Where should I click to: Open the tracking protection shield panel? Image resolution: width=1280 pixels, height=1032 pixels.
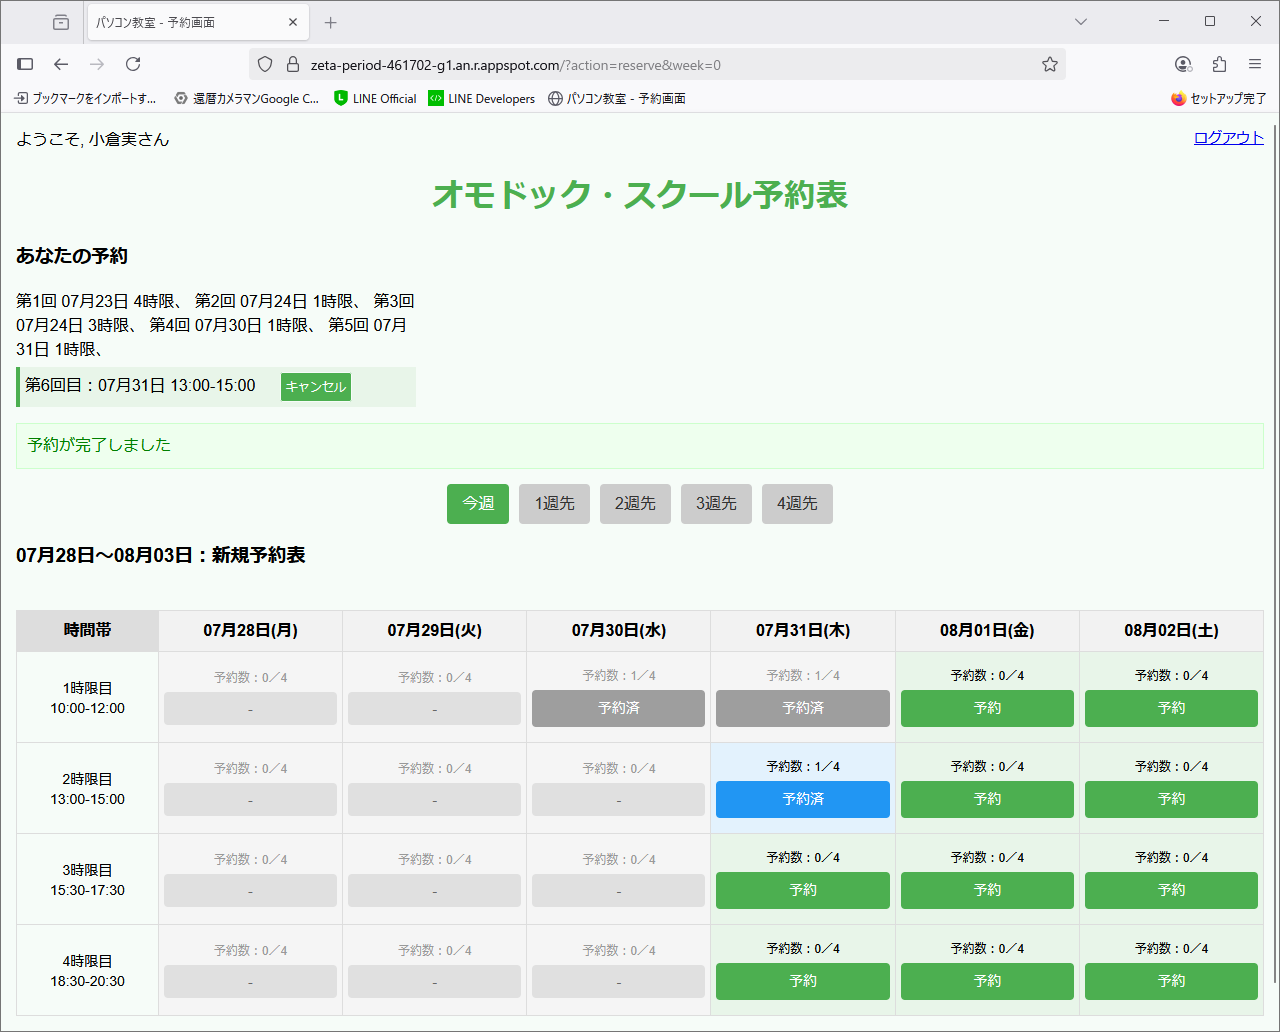pos(263,64)
